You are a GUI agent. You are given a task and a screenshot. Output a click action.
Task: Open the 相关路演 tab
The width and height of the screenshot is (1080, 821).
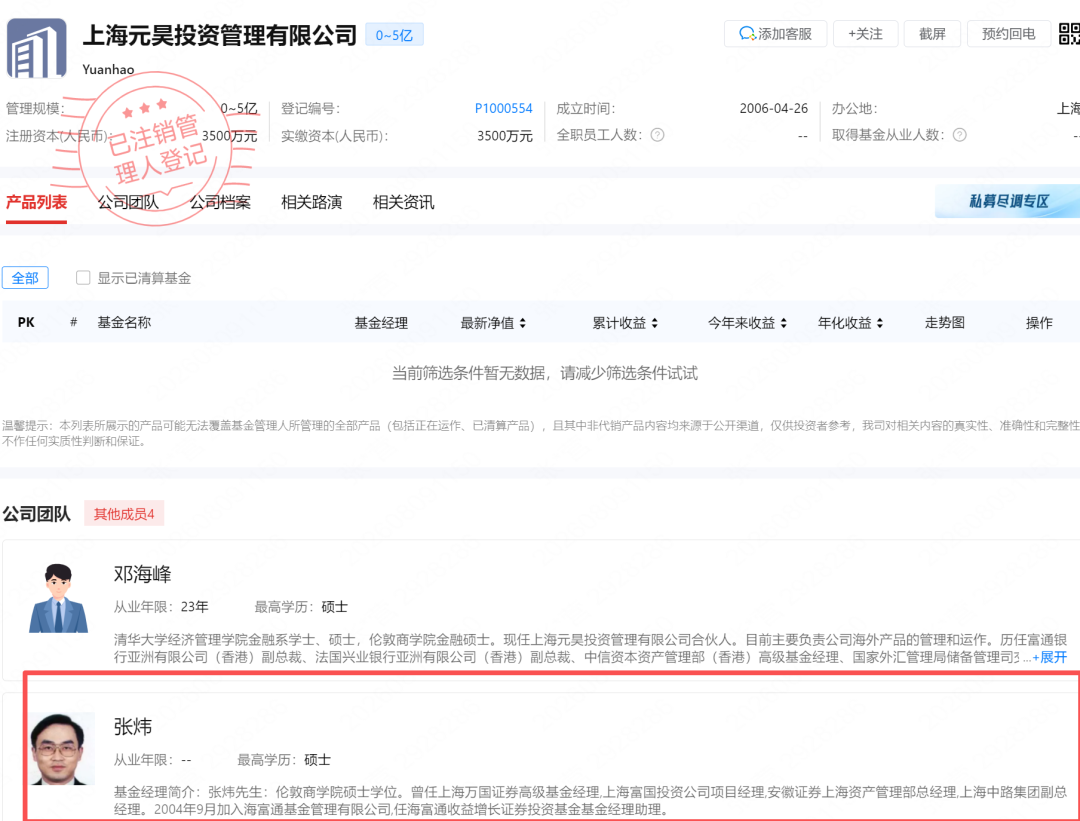(x=311, y=202)
